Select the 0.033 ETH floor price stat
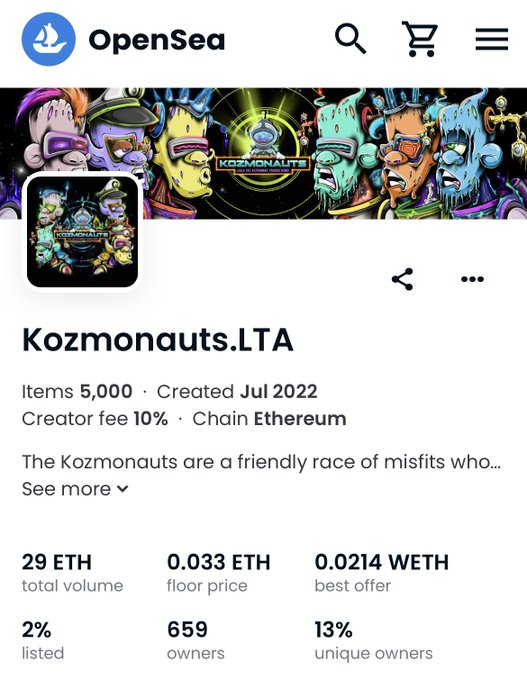 pyautogui.click(x=219, y=572)
